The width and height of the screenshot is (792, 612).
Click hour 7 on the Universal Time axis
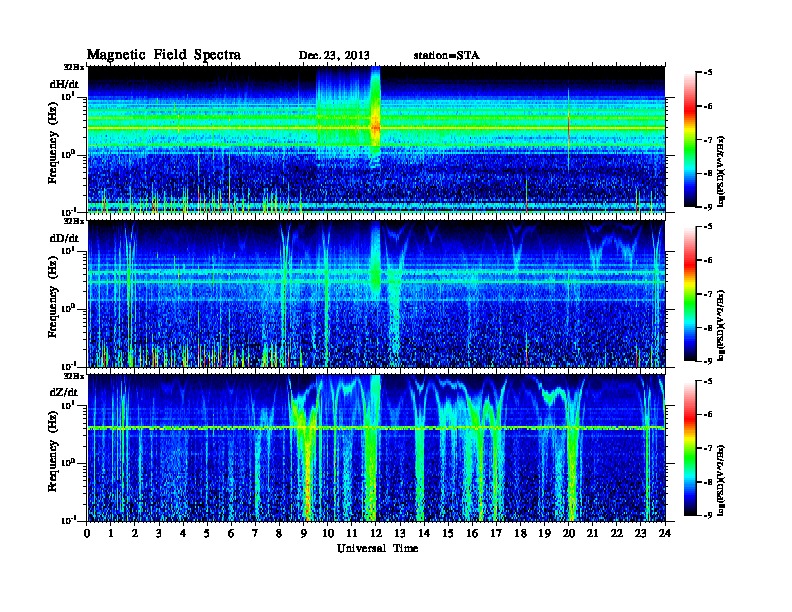click(x=256, y=533)
